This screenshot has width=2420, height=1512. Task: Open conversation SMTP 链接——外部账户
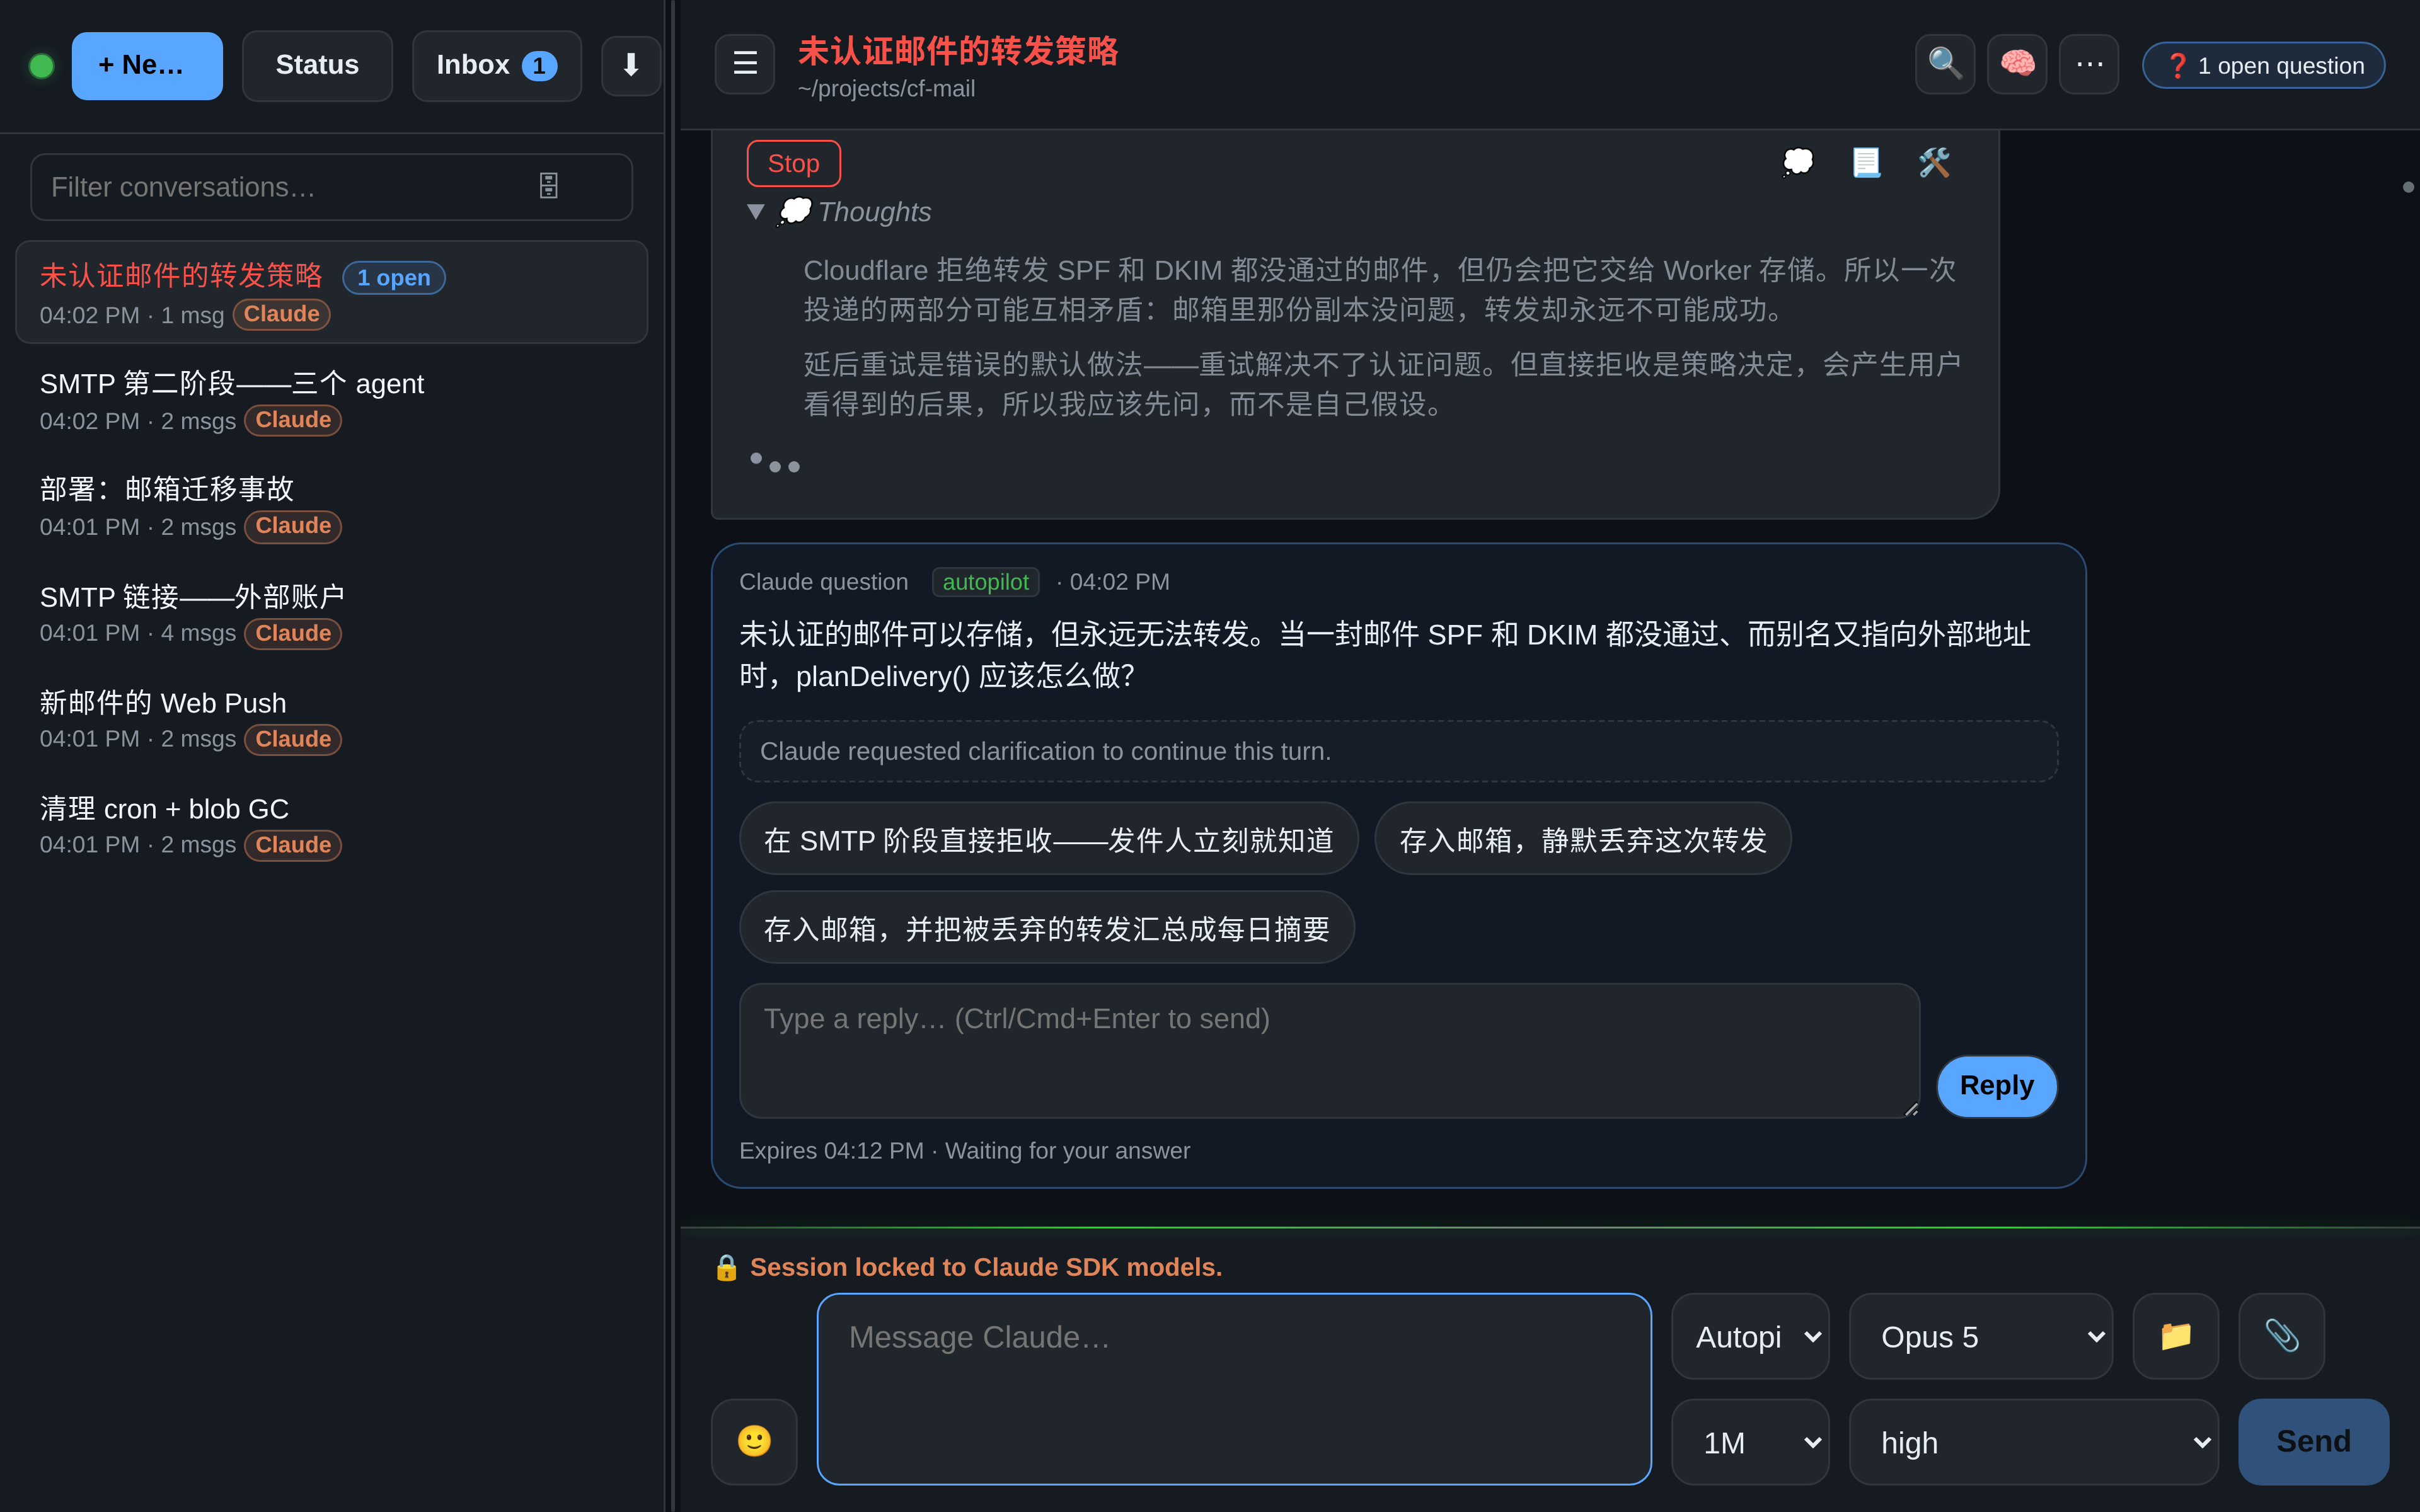[x=332, y=613]
